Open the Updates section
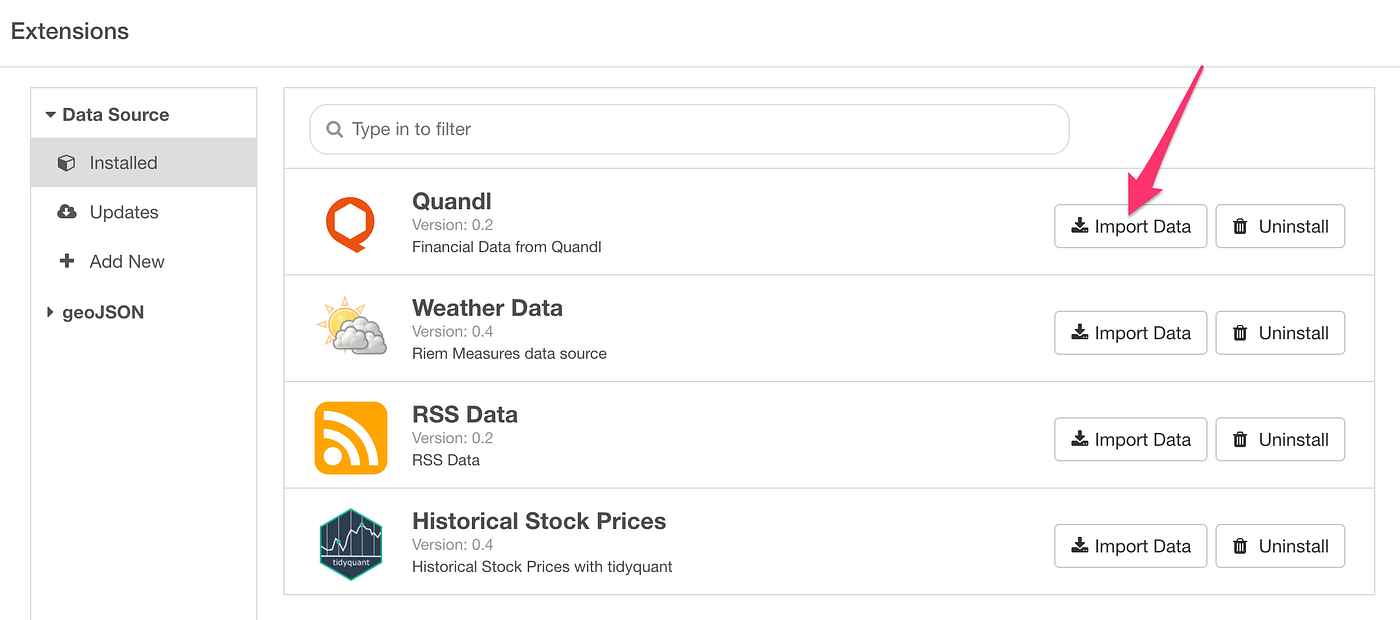 click(122, 212)
